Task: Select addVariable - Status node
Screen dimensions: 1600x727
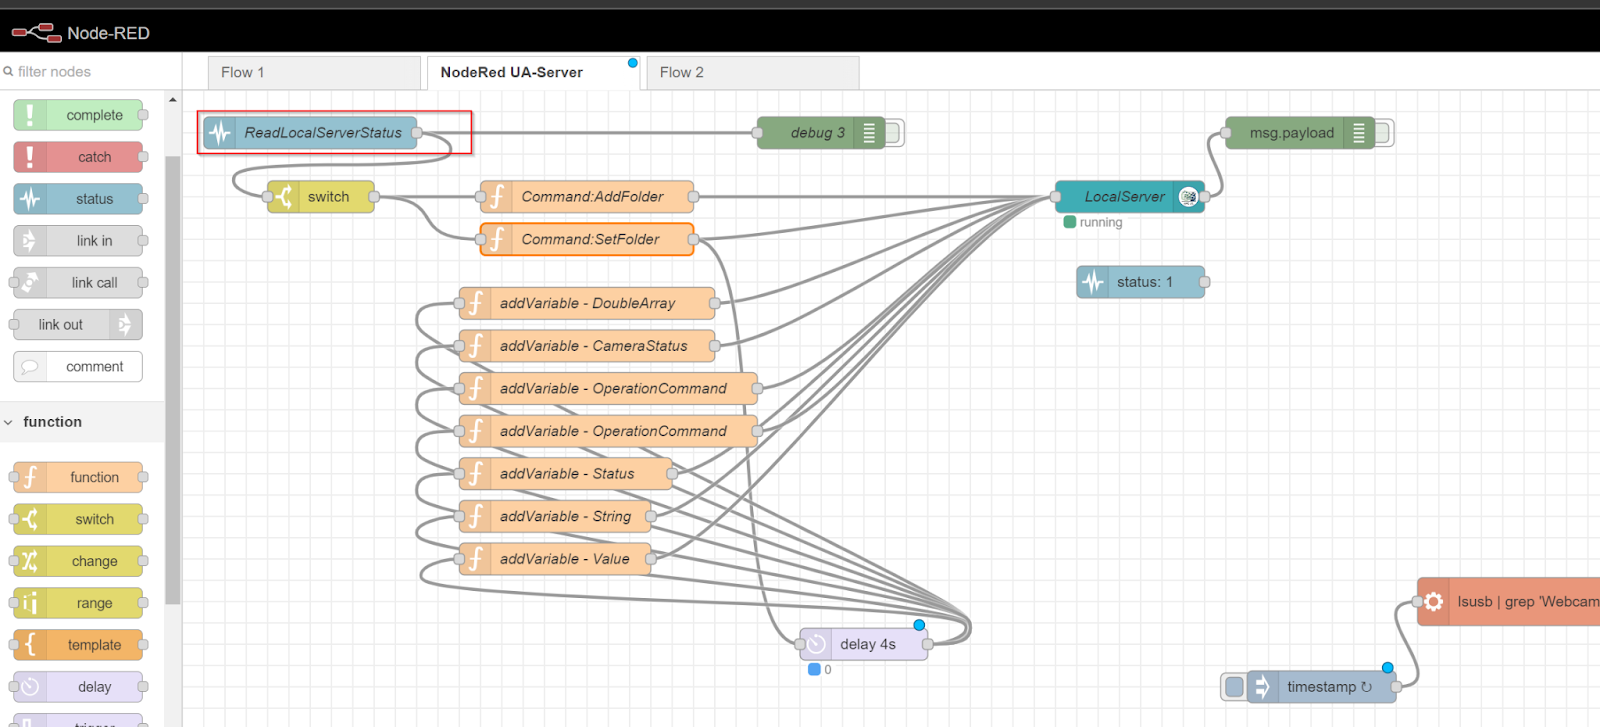Action: point(565,474)
